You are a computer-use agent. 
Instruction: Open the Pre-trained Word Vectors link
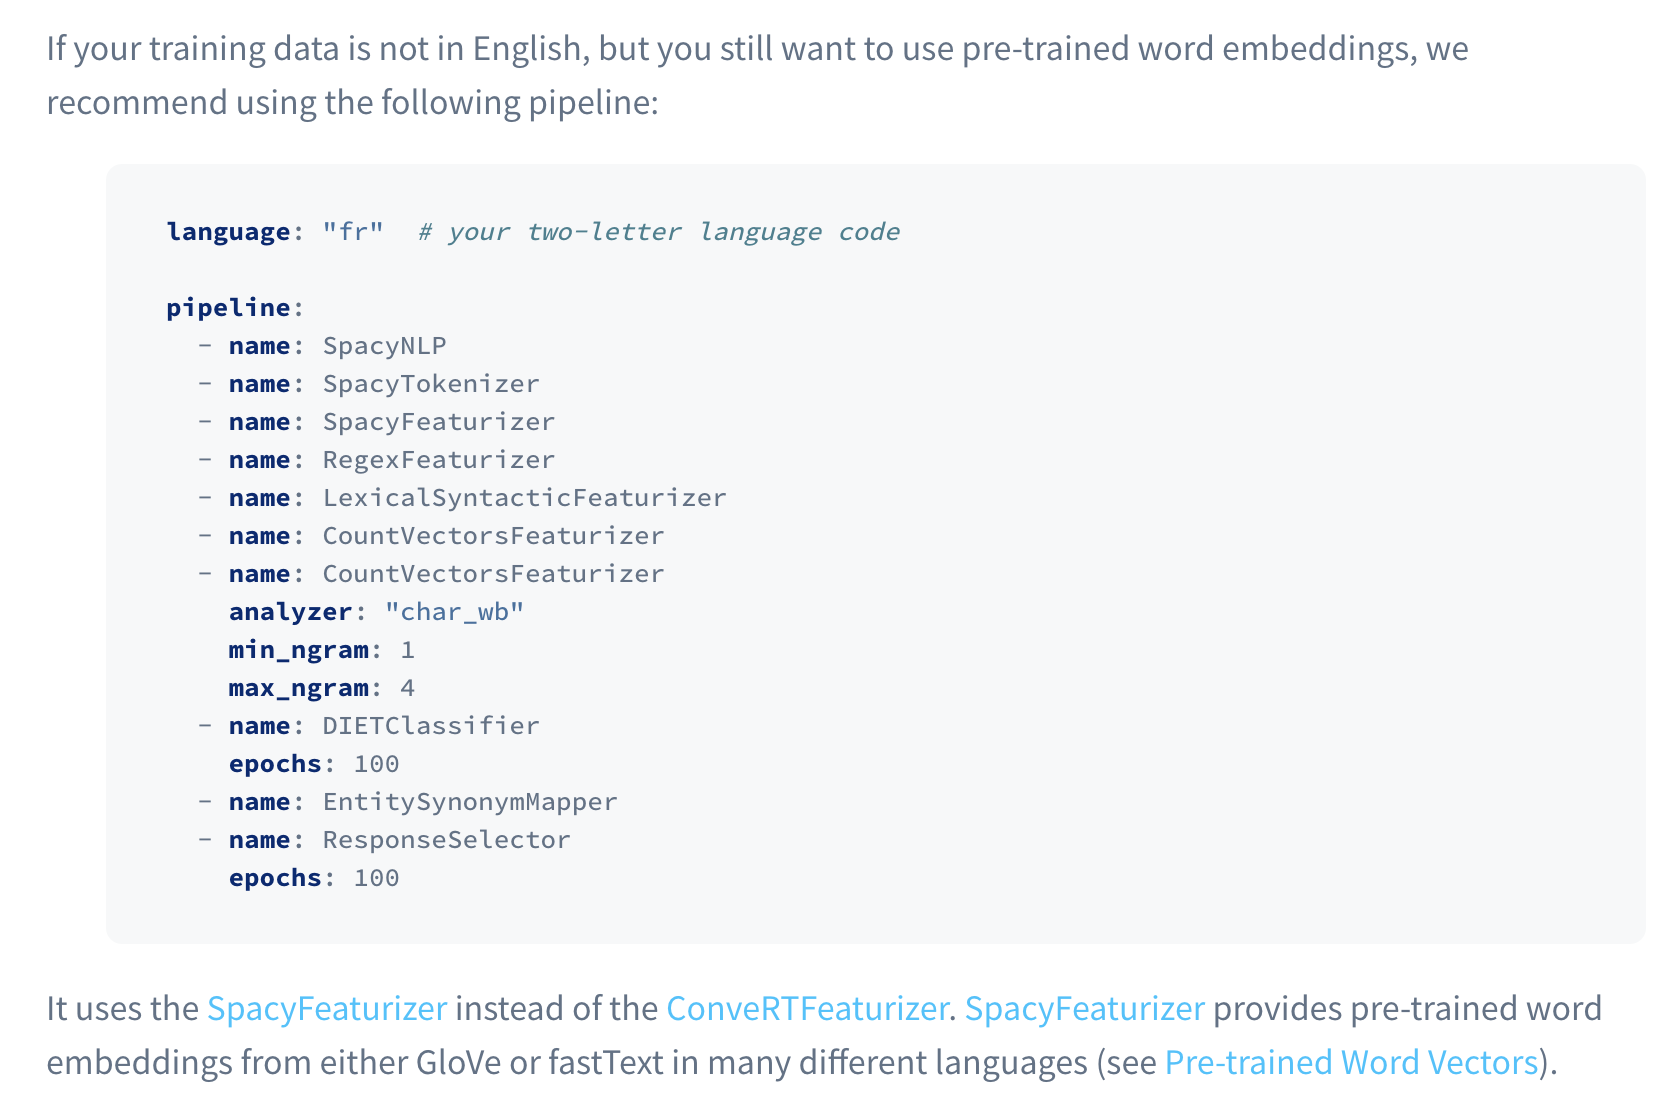click(1351, 1062)
